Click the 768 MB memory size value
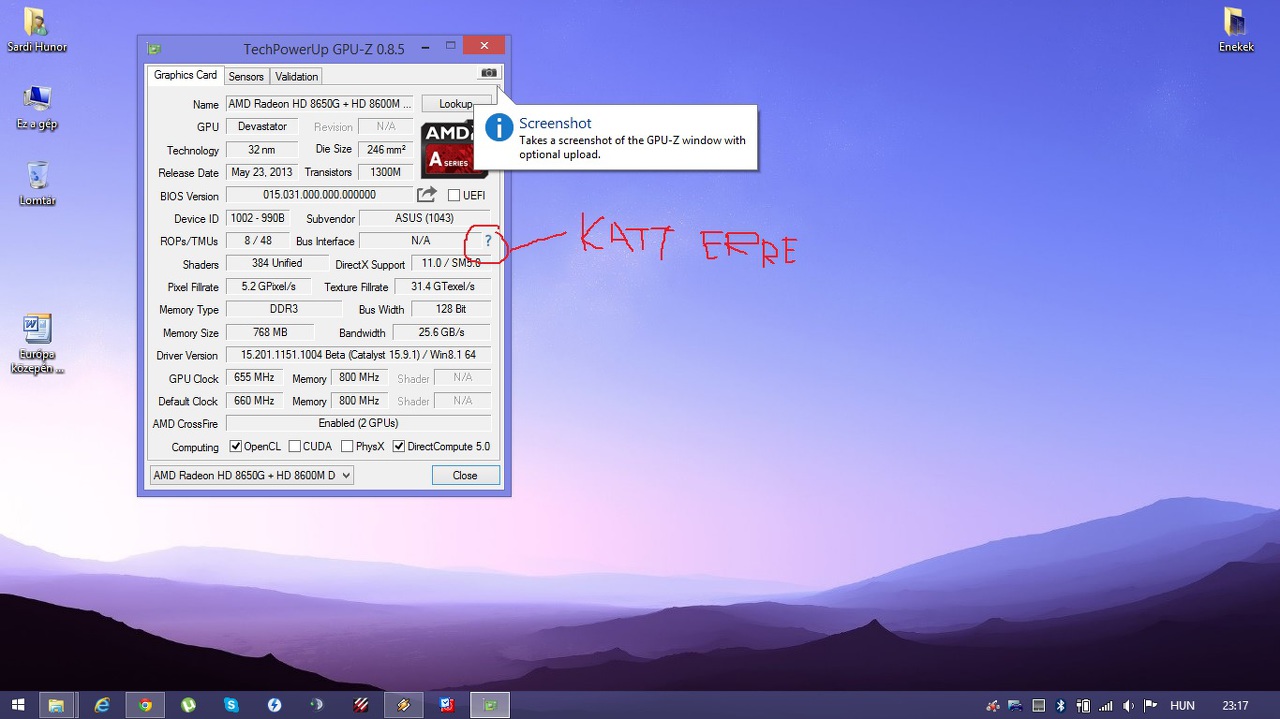Viewport: 1280px width, 719px height. point(268,332)
